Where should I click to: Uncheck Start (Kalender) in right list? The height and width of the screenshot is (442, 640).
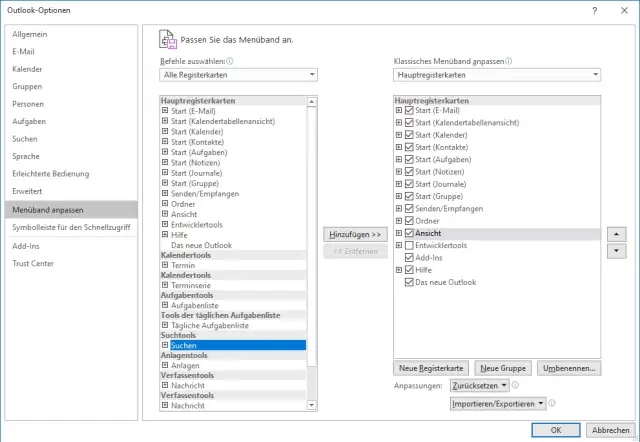click(409, 135)
